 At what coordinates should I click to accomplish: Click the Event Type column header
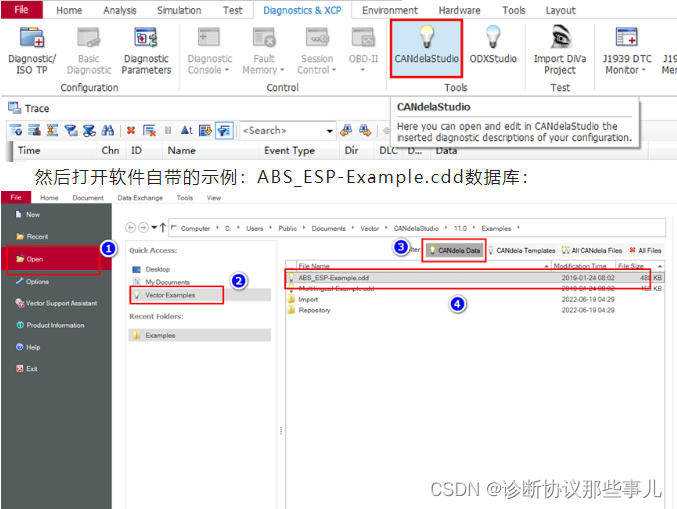[289, 151]
